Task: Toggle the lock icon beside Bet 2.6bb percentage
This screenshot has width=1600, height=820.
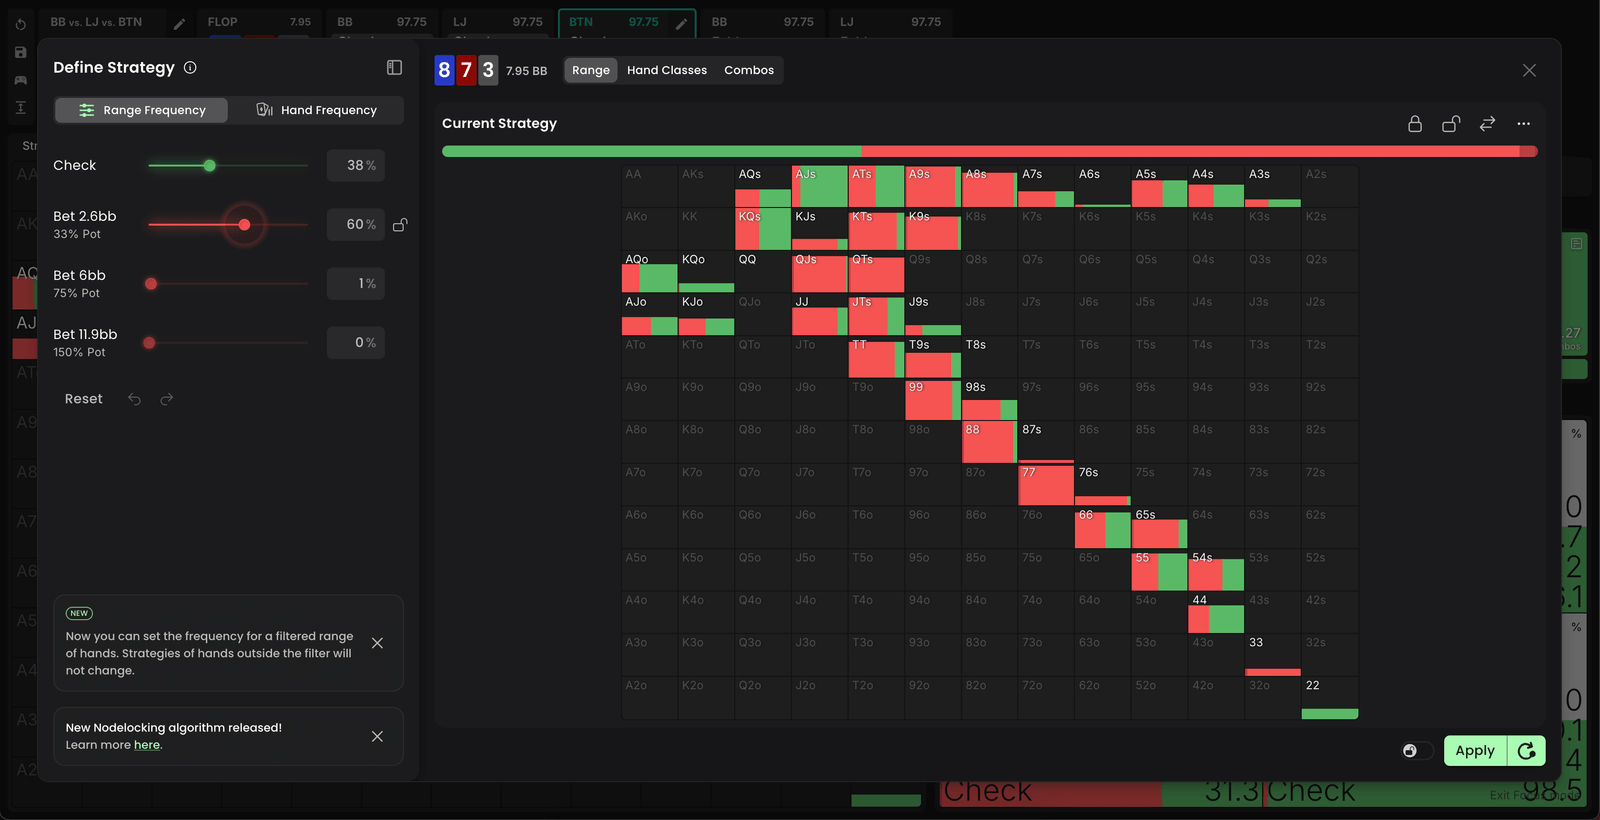Action: [400, 225]
